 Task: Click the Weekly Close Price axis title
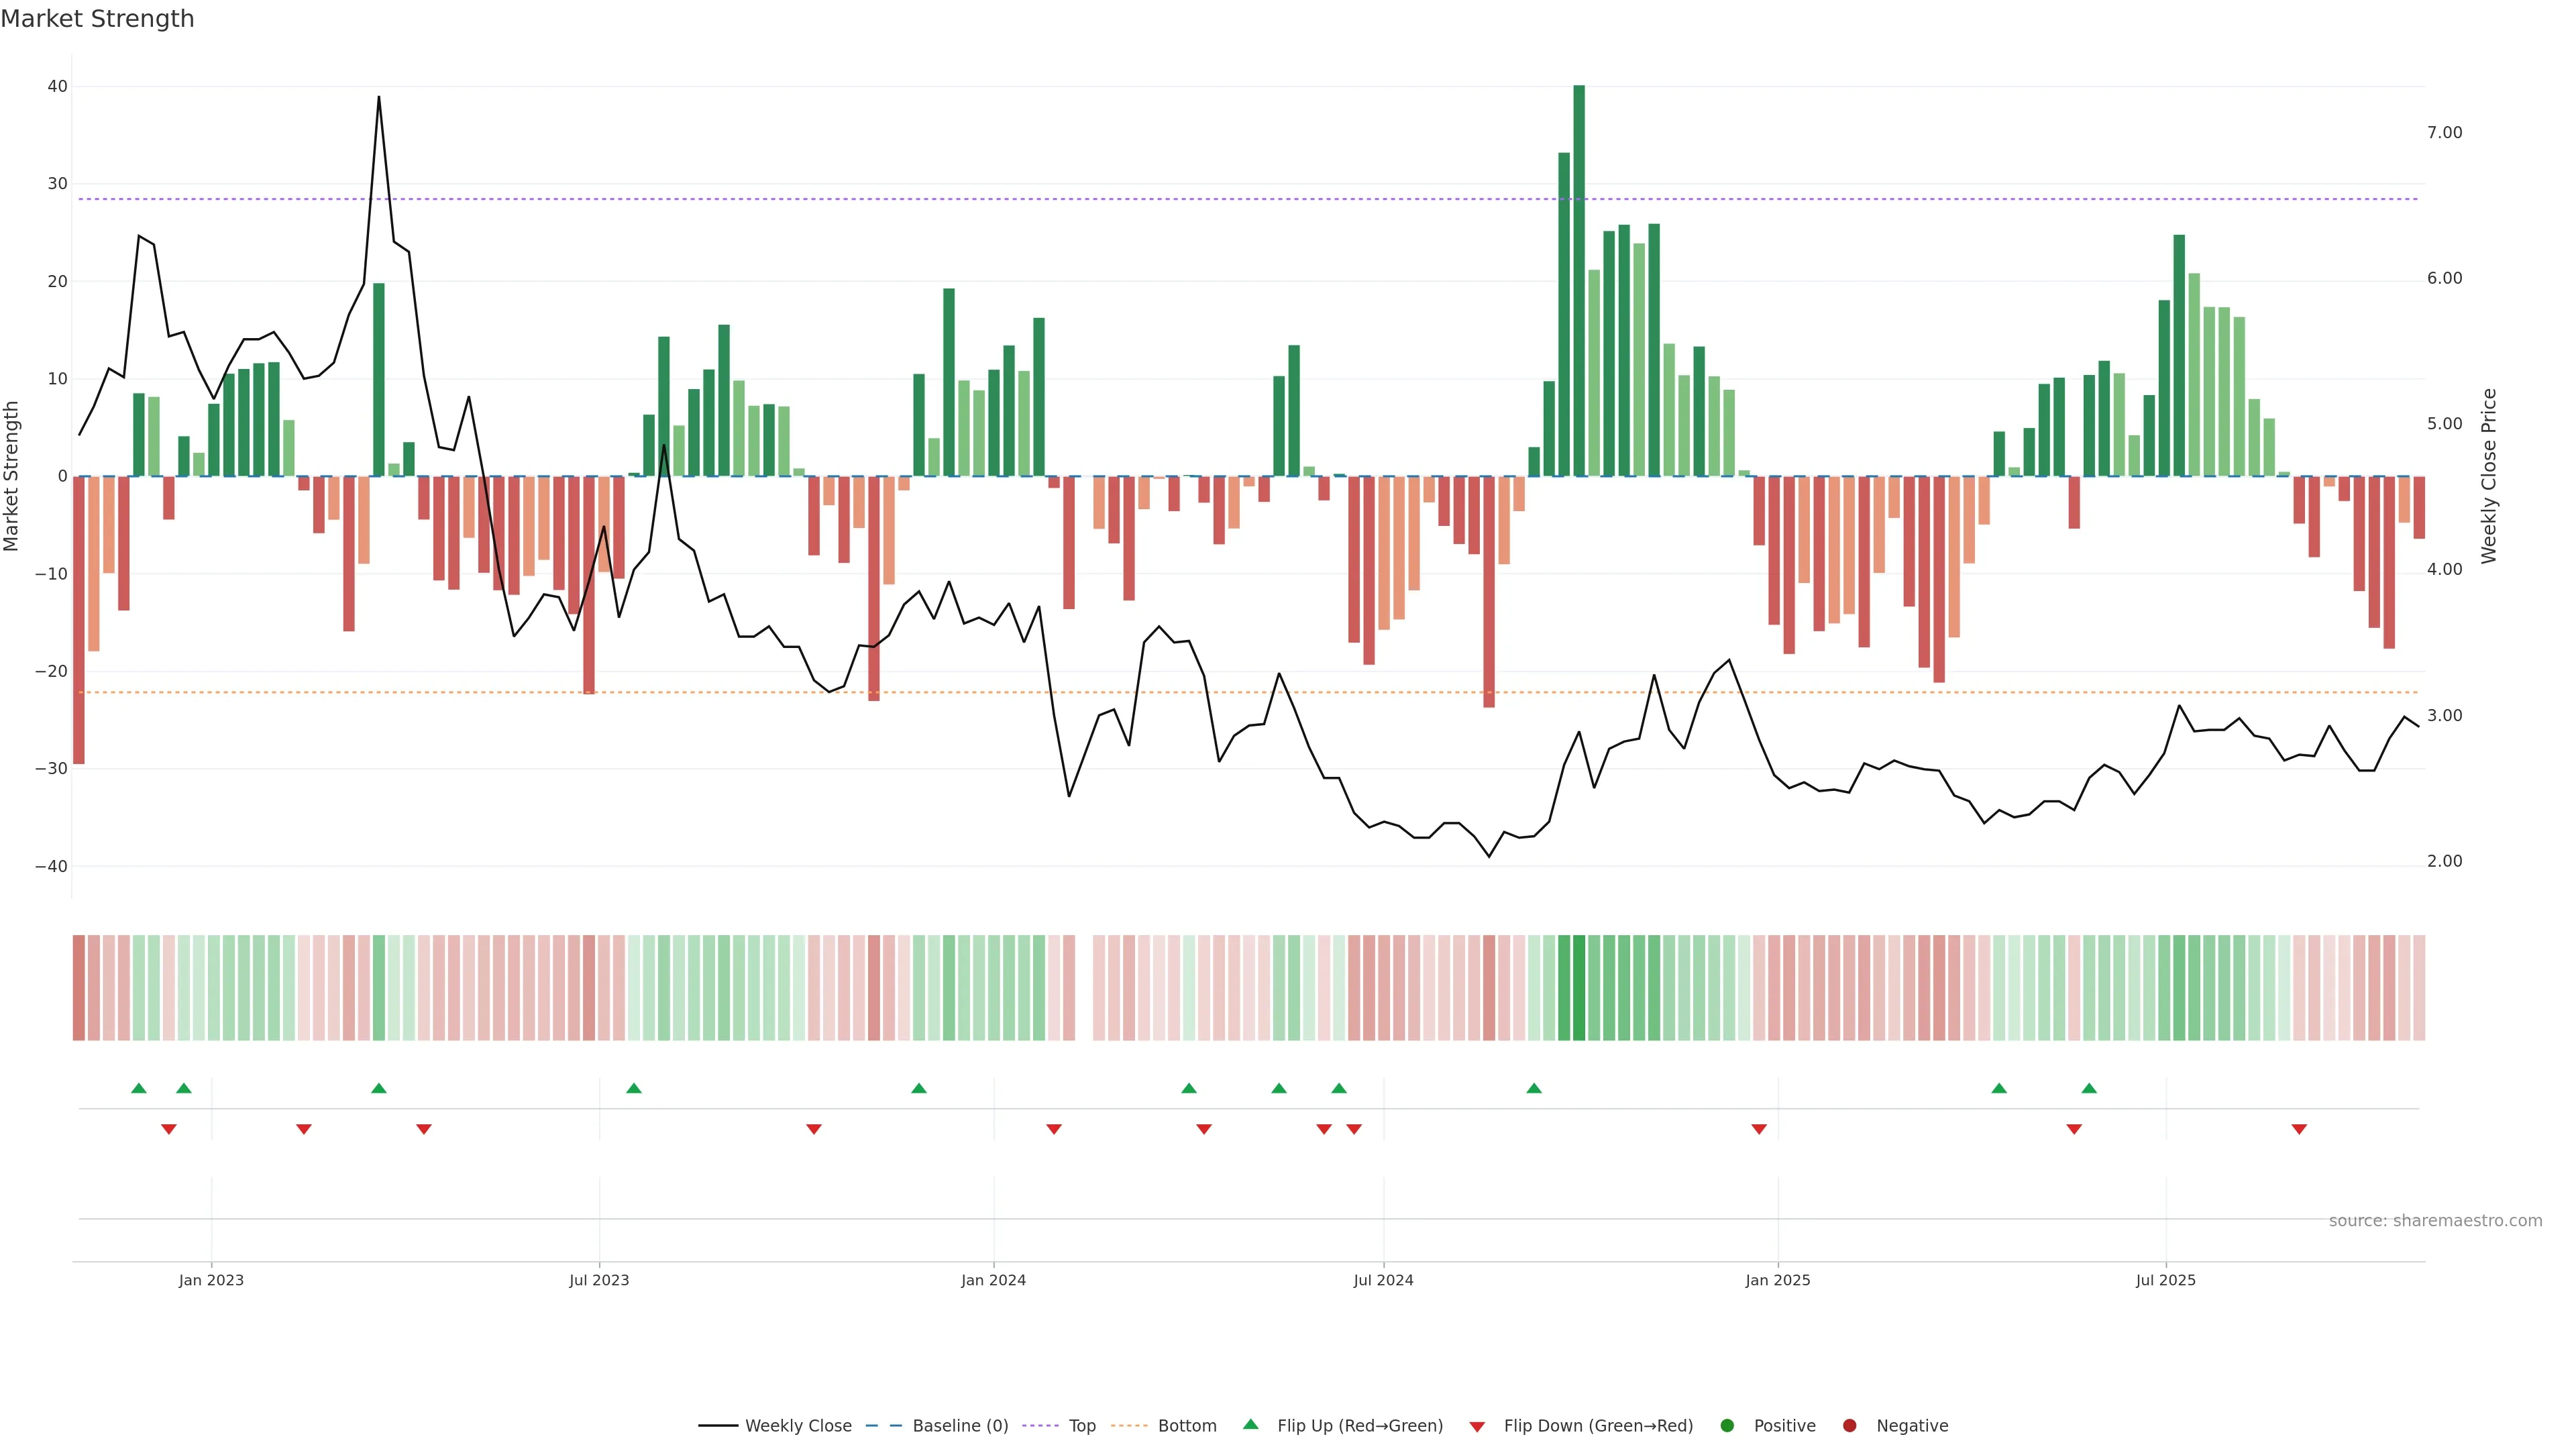click(x=2489, y=476)
